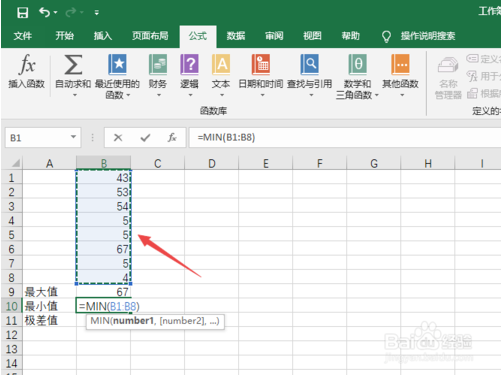Select column B header
The height and width of the screenshot is (375, 502).
pos(103,163)
